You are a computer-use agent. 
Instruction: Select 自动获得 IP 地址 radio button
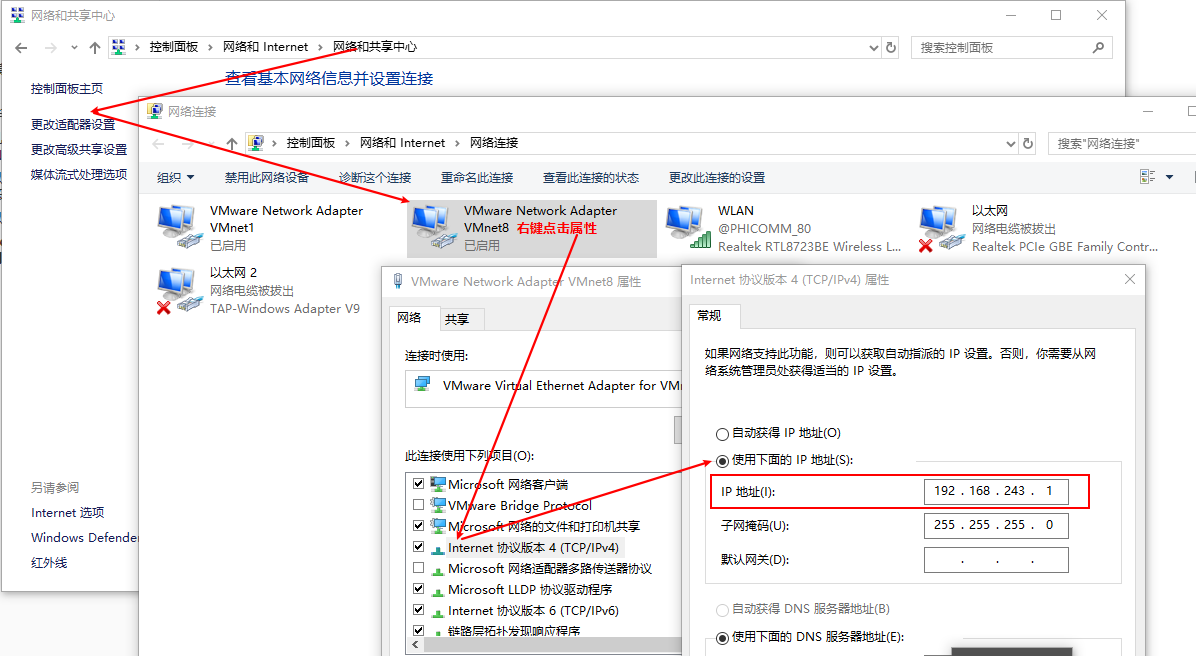(x=722, y=434)
